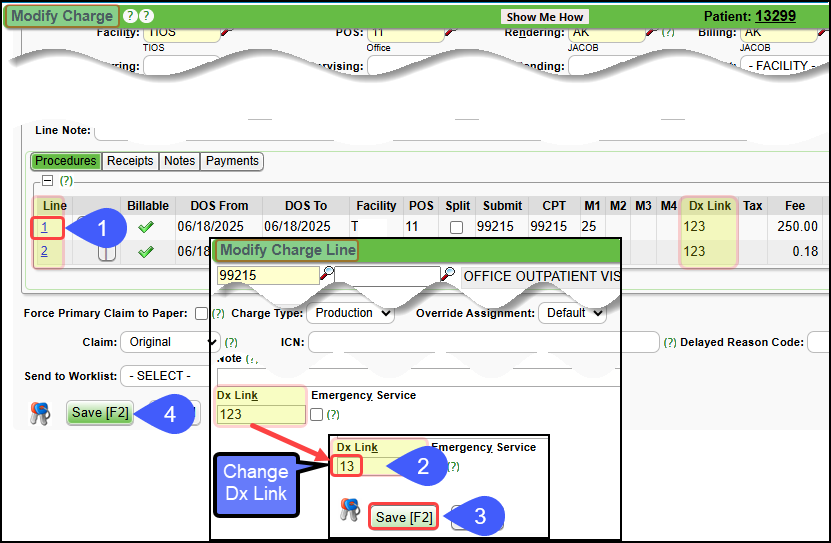
Task: Toggle the Split checkbox on line 1
Action: [457, 227]
